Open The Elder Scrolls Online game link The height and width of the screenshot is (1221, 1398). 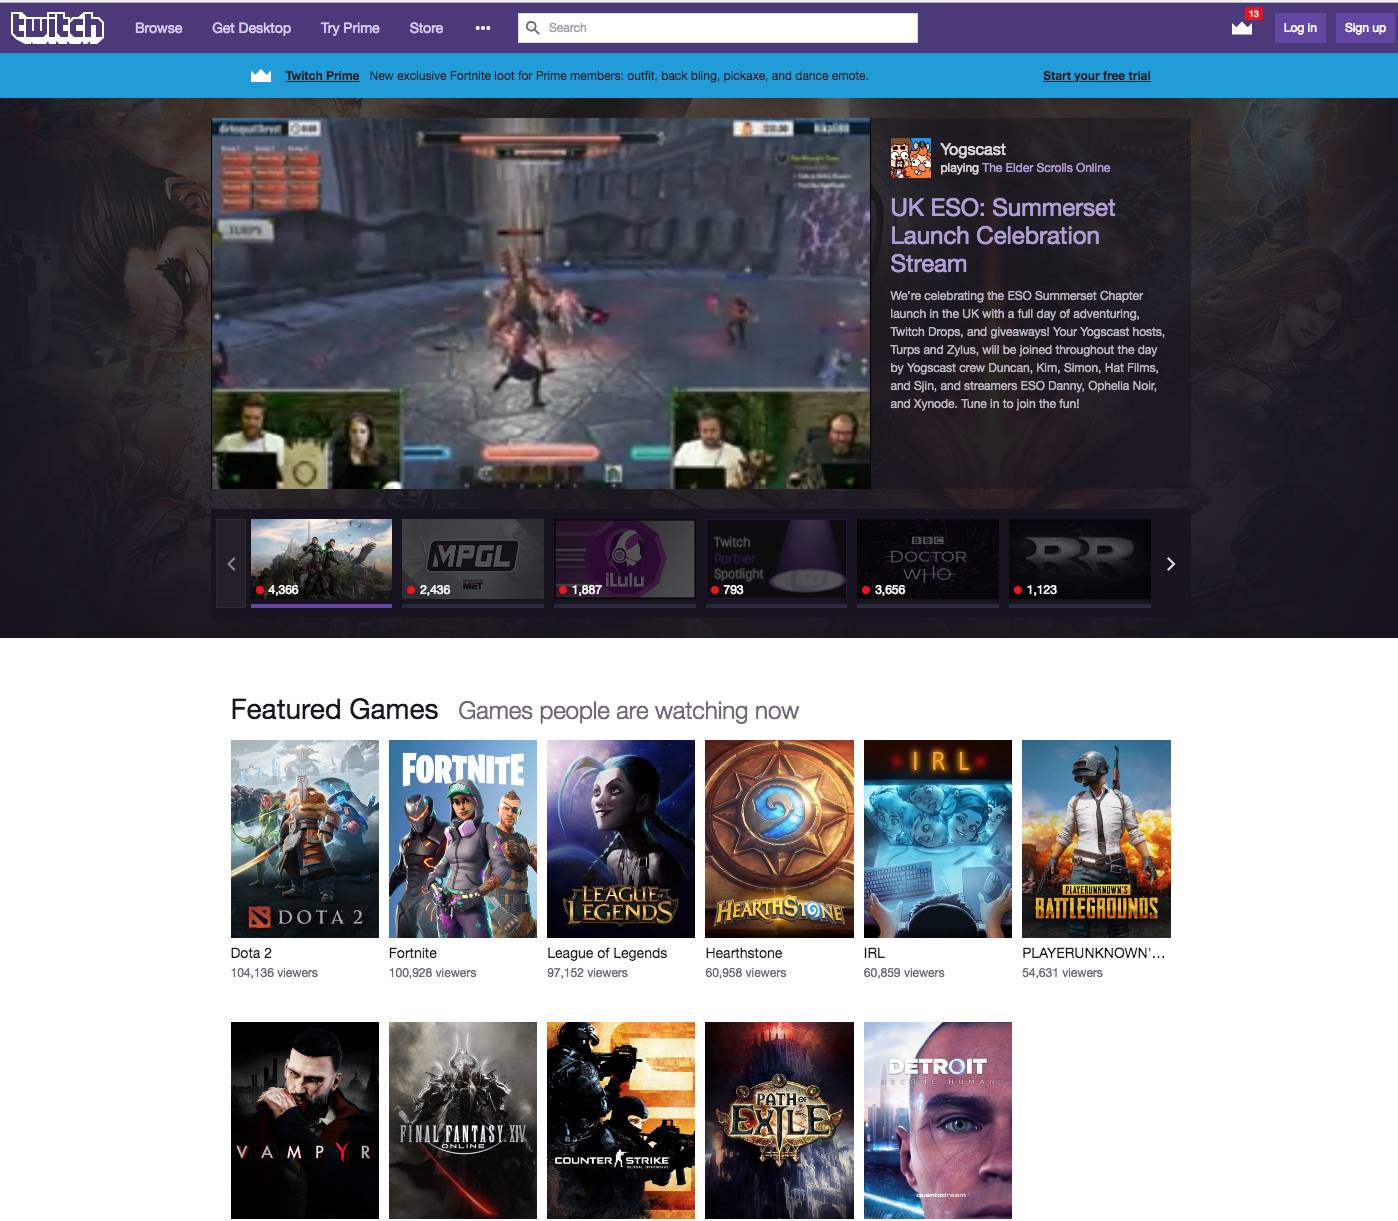coord(1045,168)
